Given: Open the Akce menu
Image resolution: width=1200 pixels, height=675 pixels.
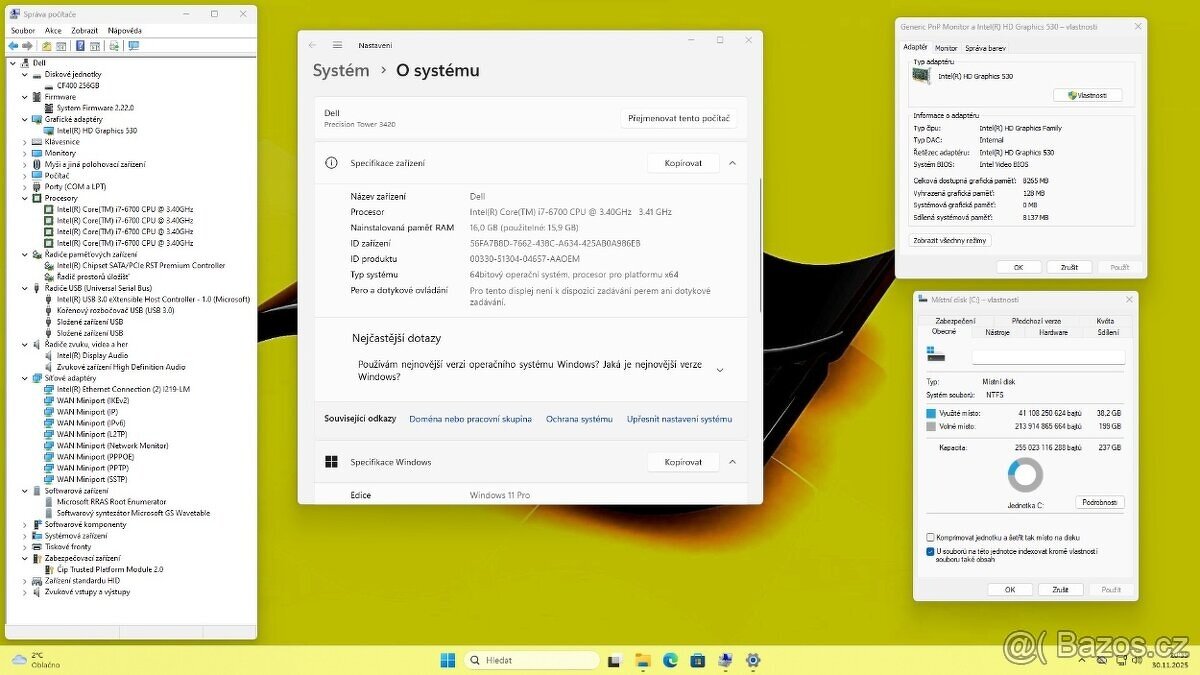Looking at the screenshot, I should pos(53,31).
